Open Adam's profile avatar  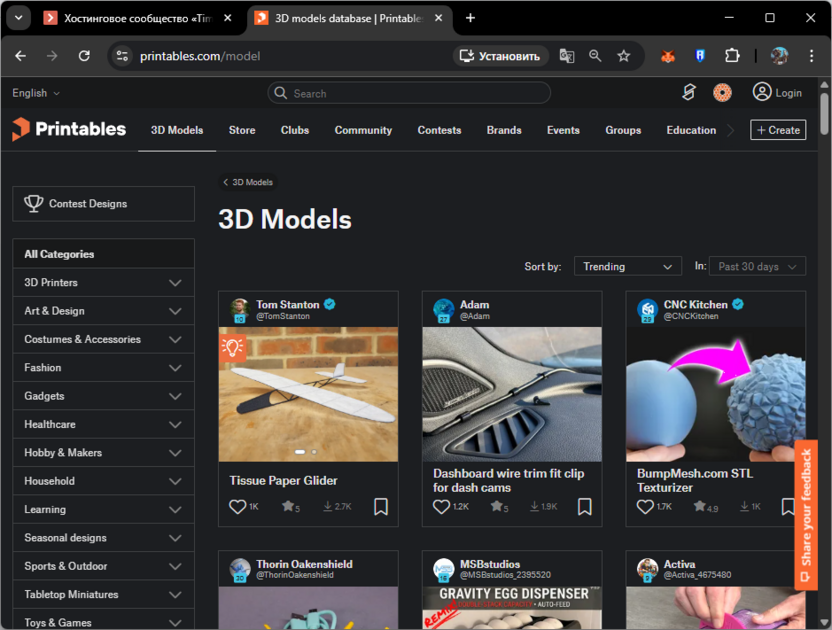click(x=444, y=310)
